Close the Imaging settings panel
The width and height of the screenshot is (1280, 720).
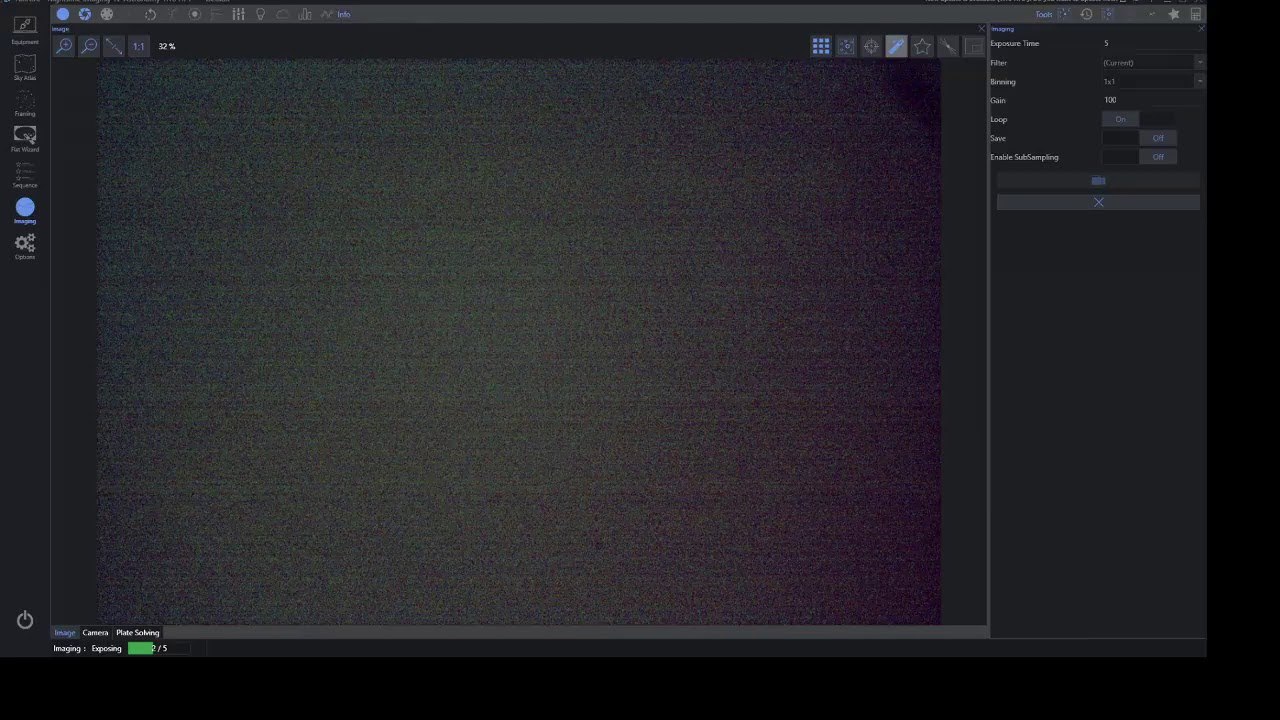tap(1200, 28)
